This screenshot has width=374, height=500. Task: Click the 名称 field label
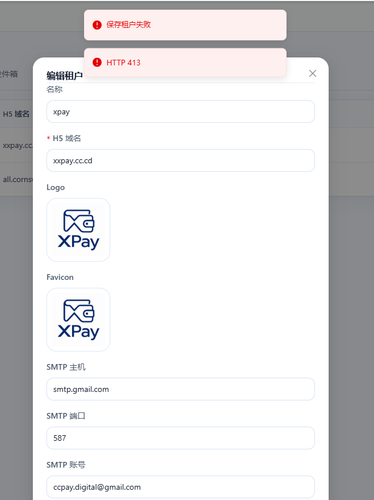point(55,89)
